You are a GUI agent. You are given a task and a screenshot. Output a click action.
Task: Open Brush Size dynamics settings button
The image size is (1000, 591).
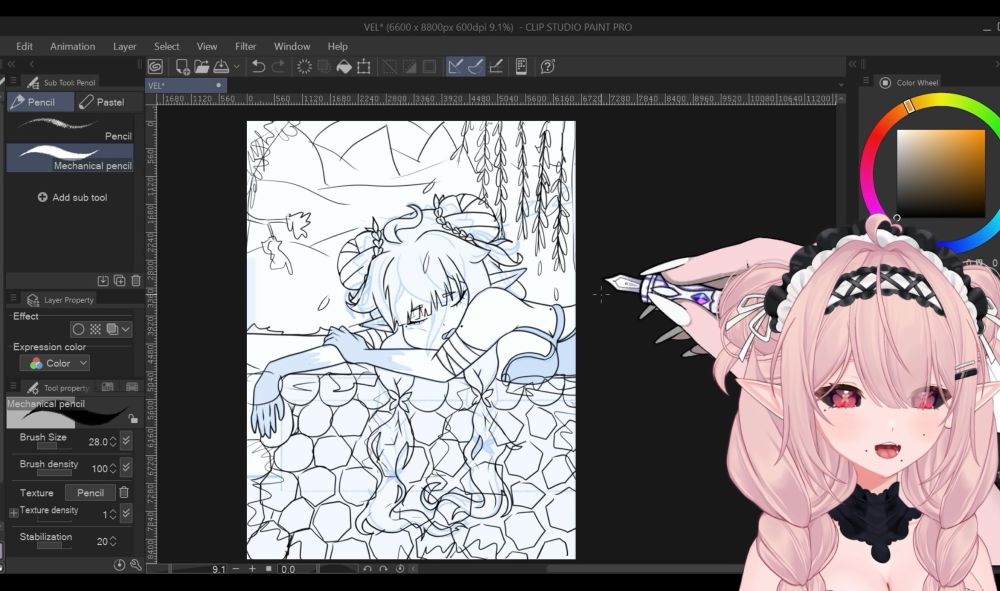(126, 440)
